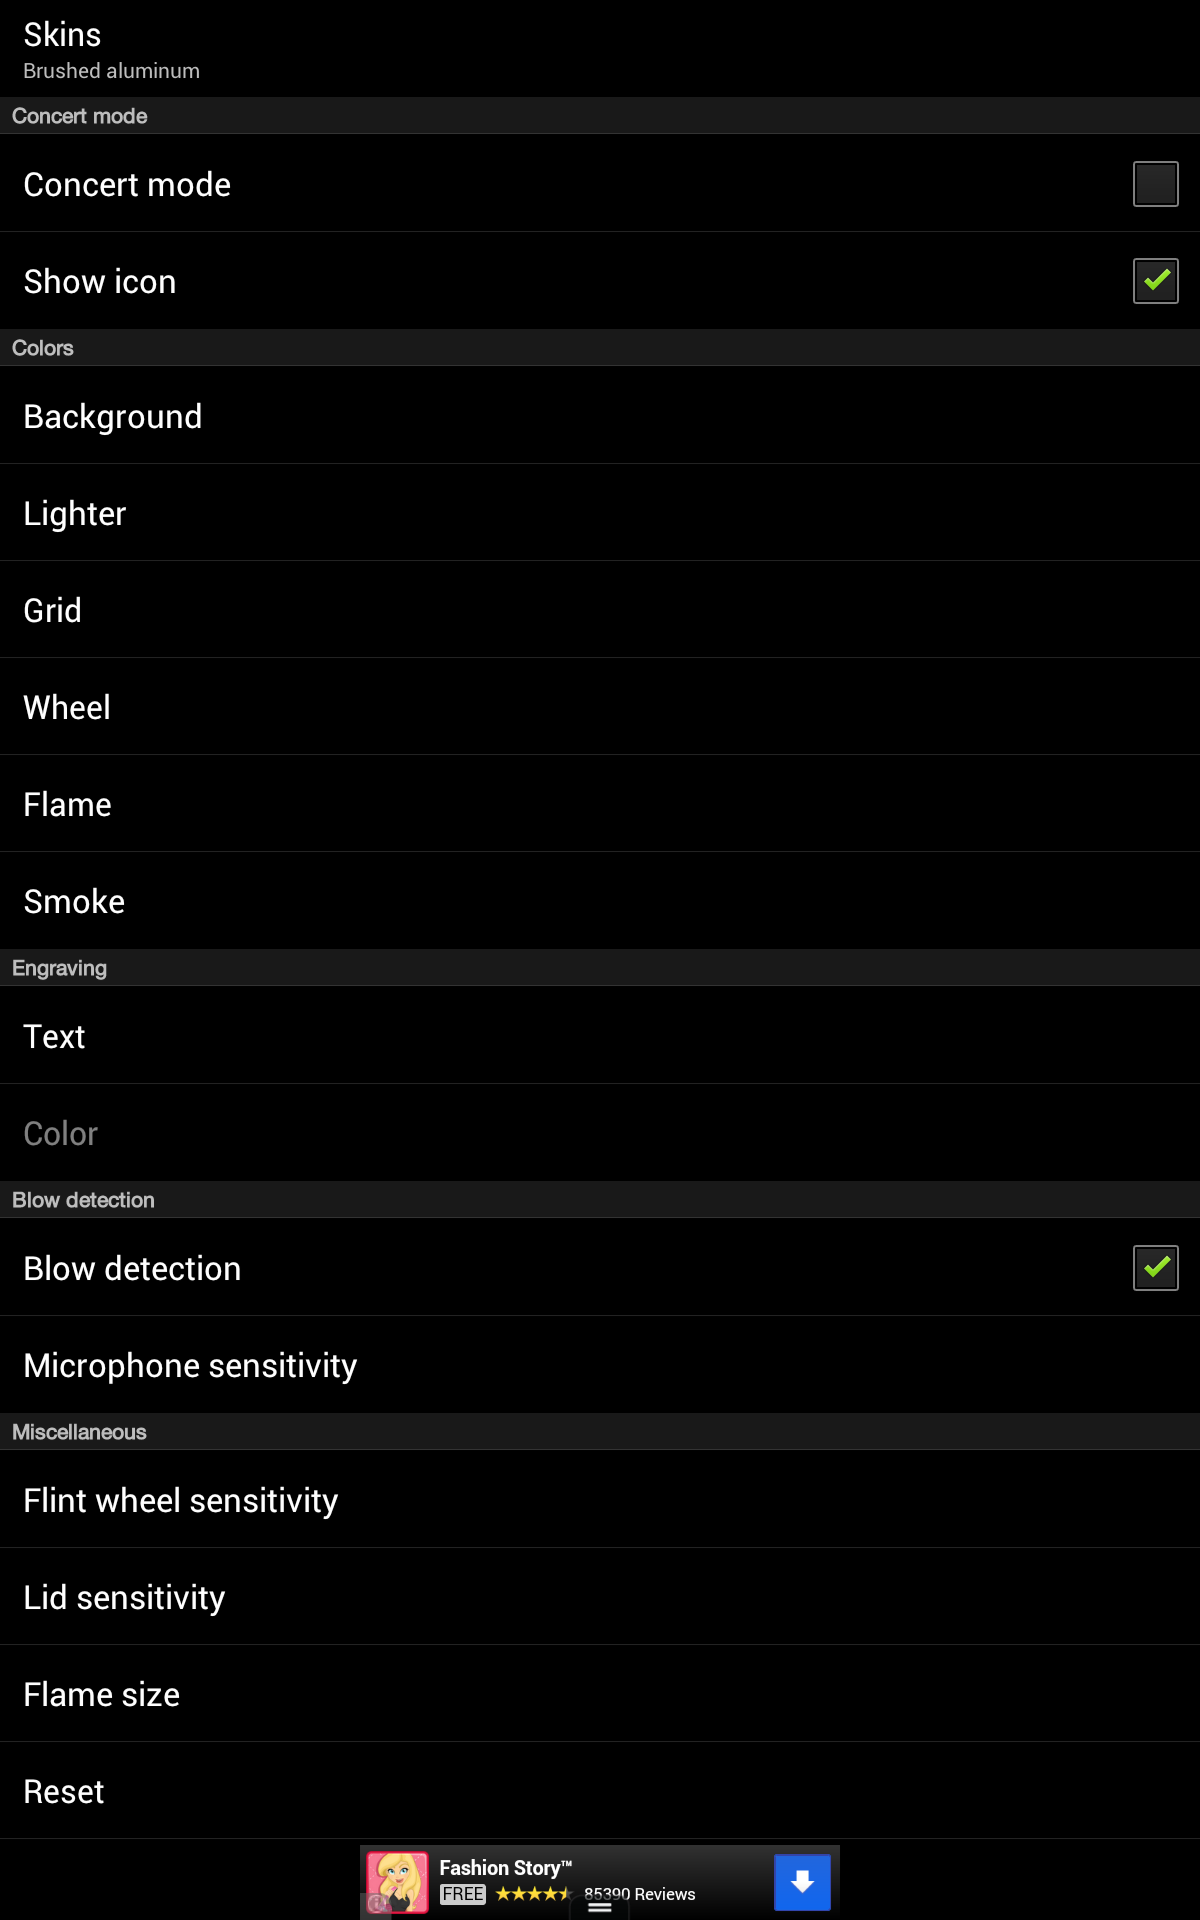Tap the drawer handle at the bottom
1200x1920 pixels.
(600, 1907)
